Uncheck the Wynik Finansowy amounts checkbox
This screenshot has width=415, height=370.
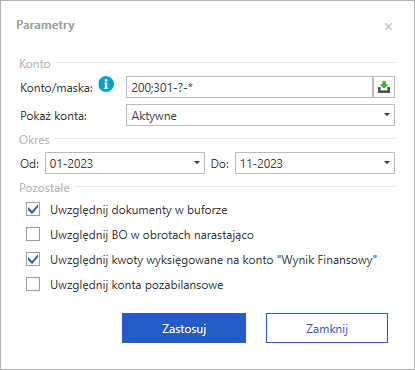coord(33,259)
